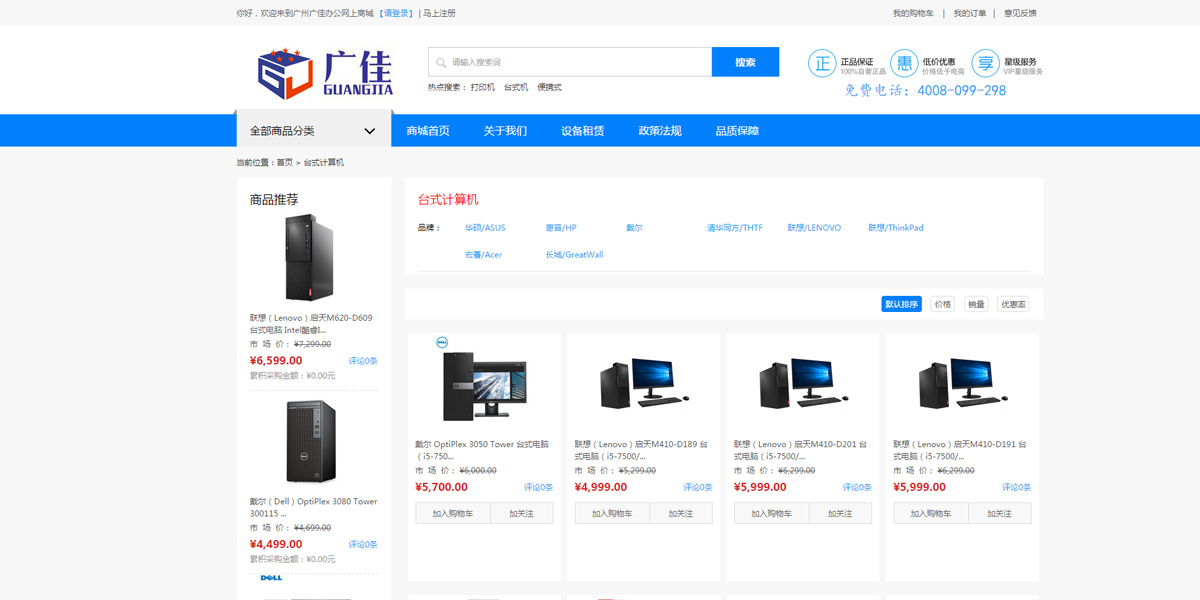The width and height of the screenshot is (1200, 600).
Task: Open the 关于我们 nav menu item
Action: point(505,131)
